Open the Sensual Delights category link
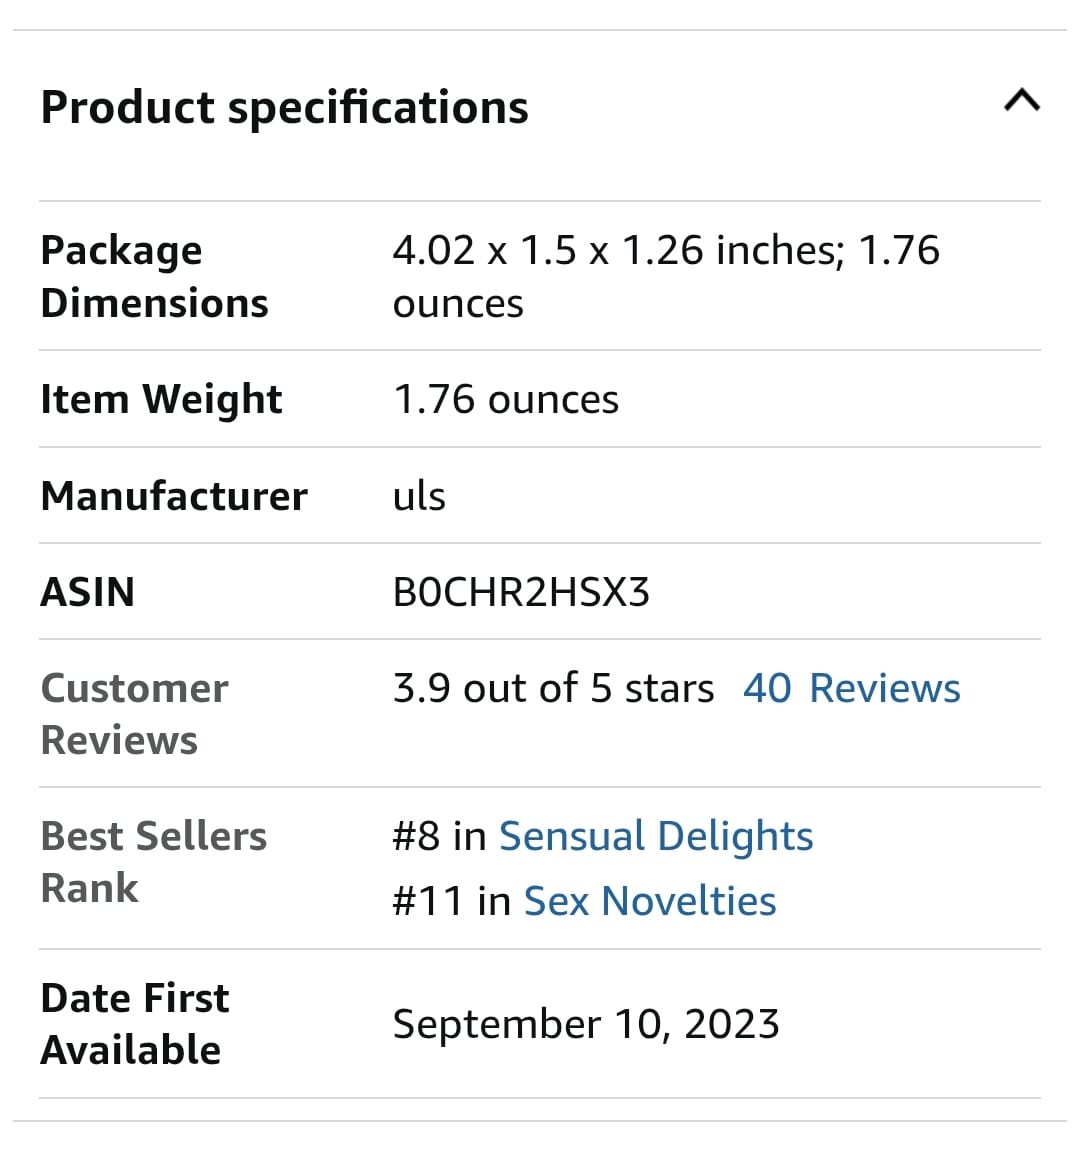This screenshot has height=1157, width=1080. pyautogui.click(x=656, y=837)
